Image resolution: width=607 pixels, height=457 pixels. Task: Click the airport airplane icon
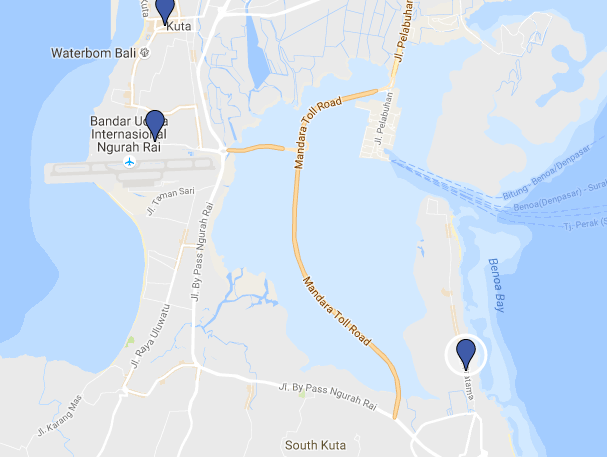click(x=130, y=161)
